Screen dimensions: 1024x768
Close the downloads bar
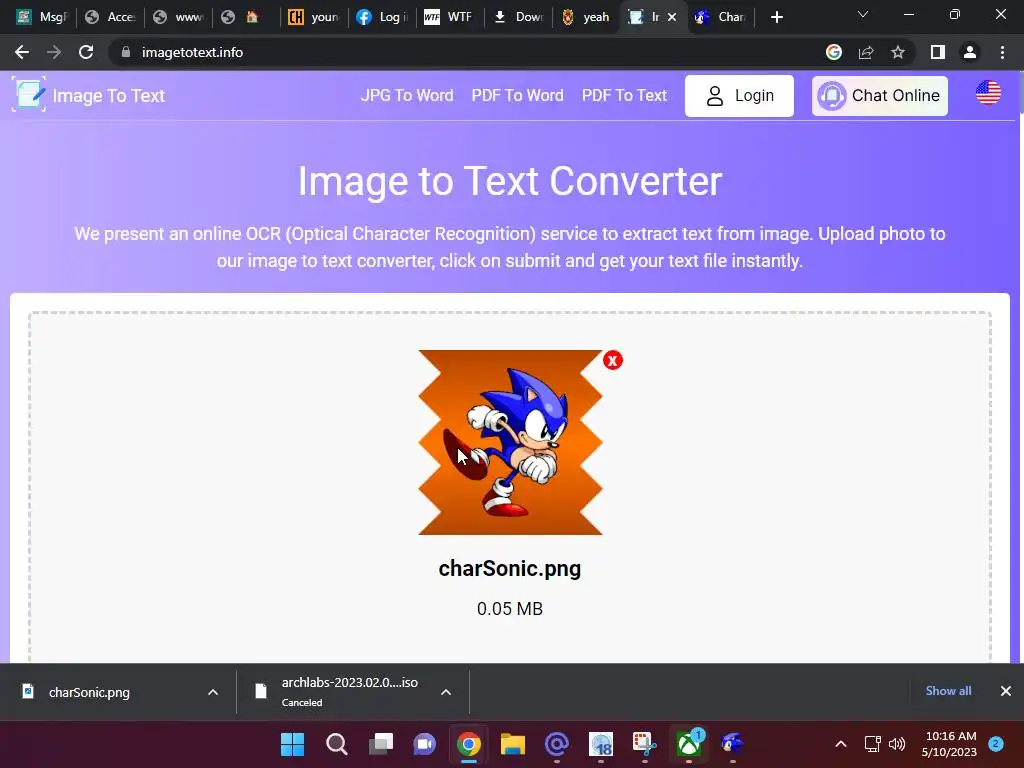(1006, 691)
